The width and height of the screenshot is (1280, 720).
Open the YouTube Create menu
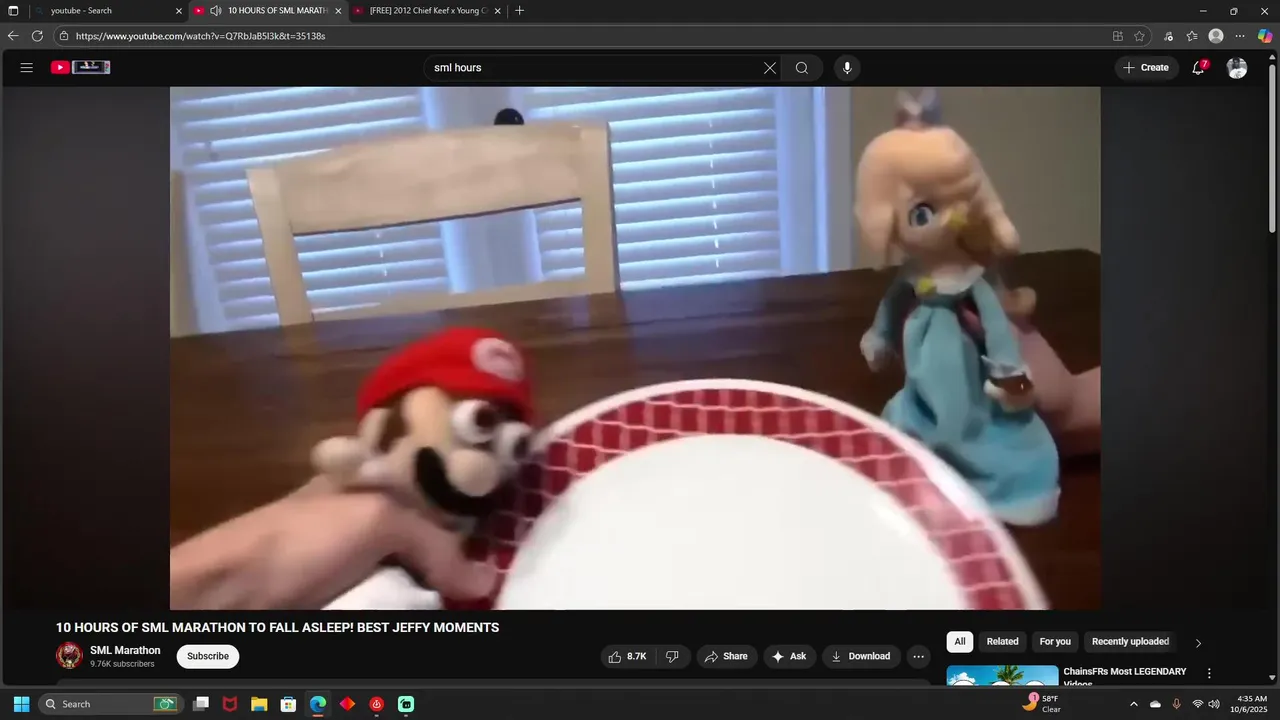tap(1146, 68)
